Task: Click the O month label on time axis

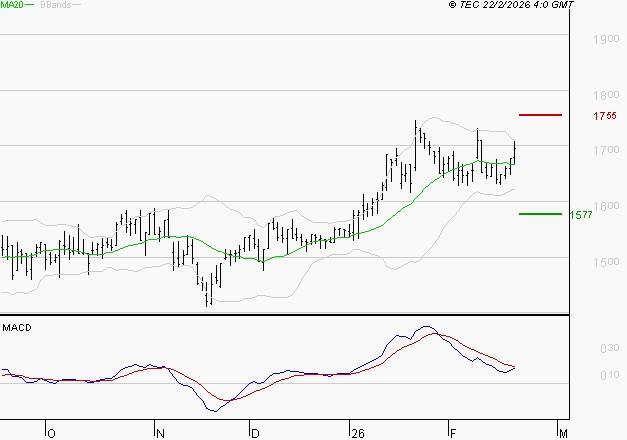Action: pyautogui.click(x=51, y=434)
